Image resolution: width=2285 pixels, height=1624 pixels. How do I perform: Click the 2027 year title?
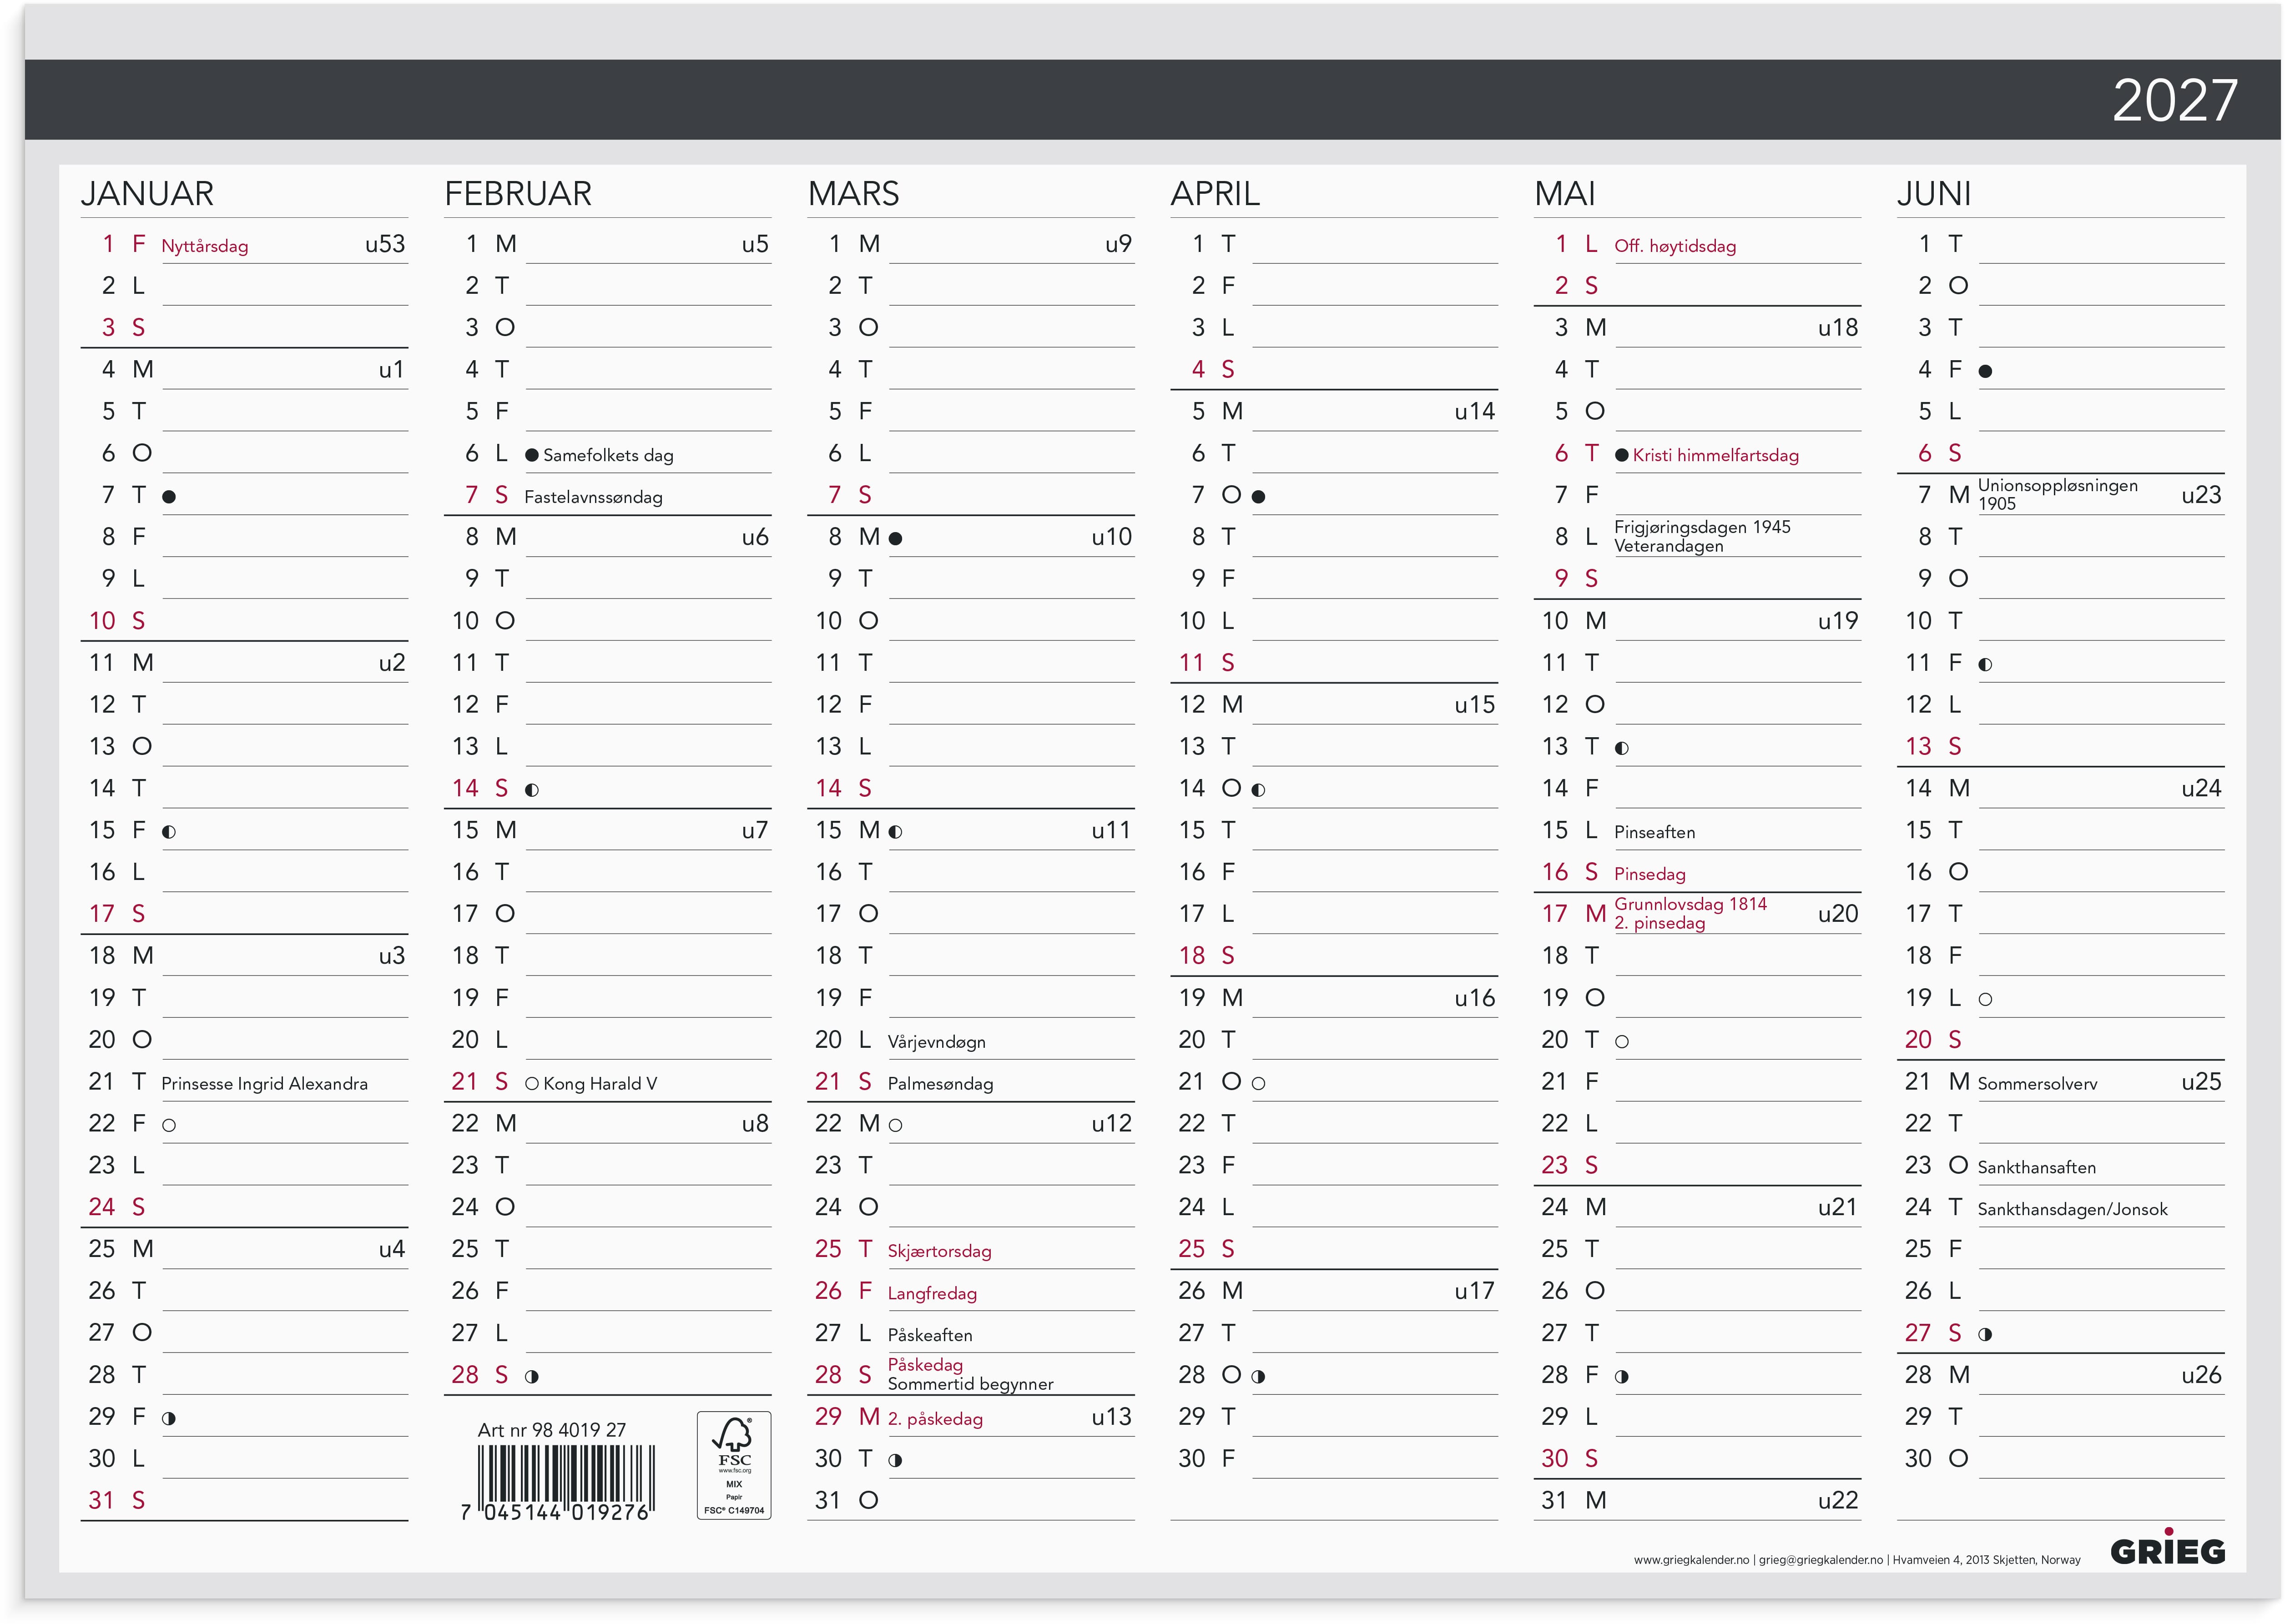(2174, 100)
